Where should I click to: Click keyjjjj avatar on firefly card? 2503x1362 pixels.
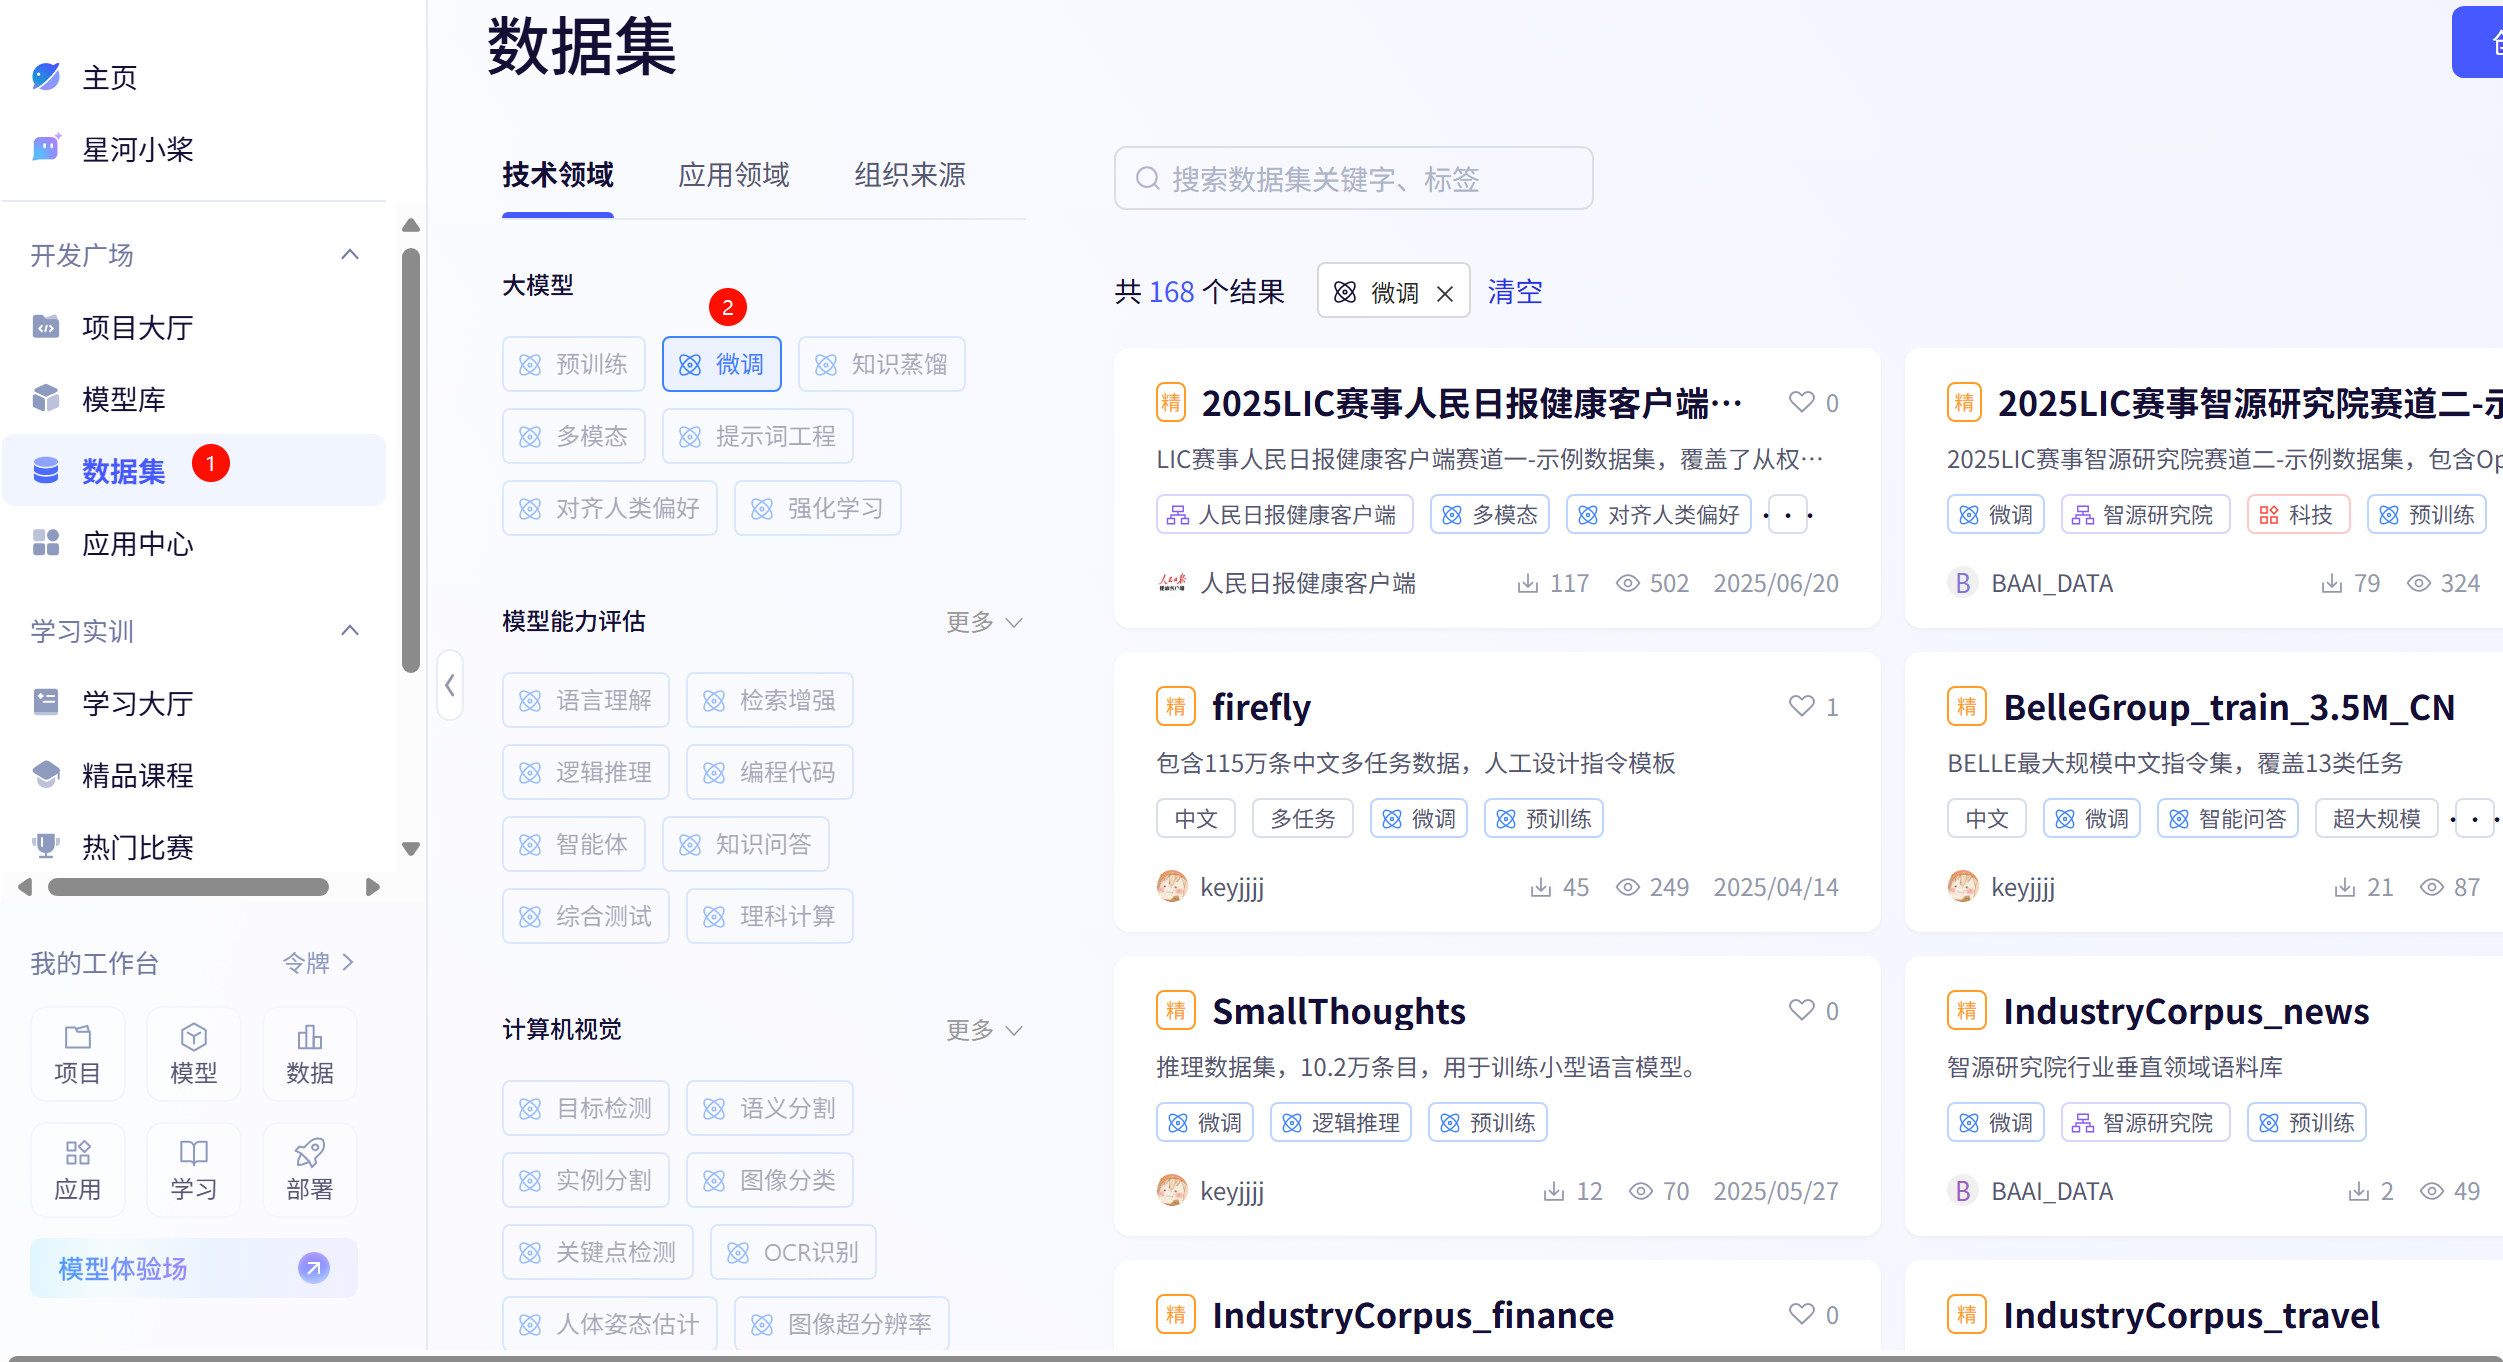point(1172,887)
